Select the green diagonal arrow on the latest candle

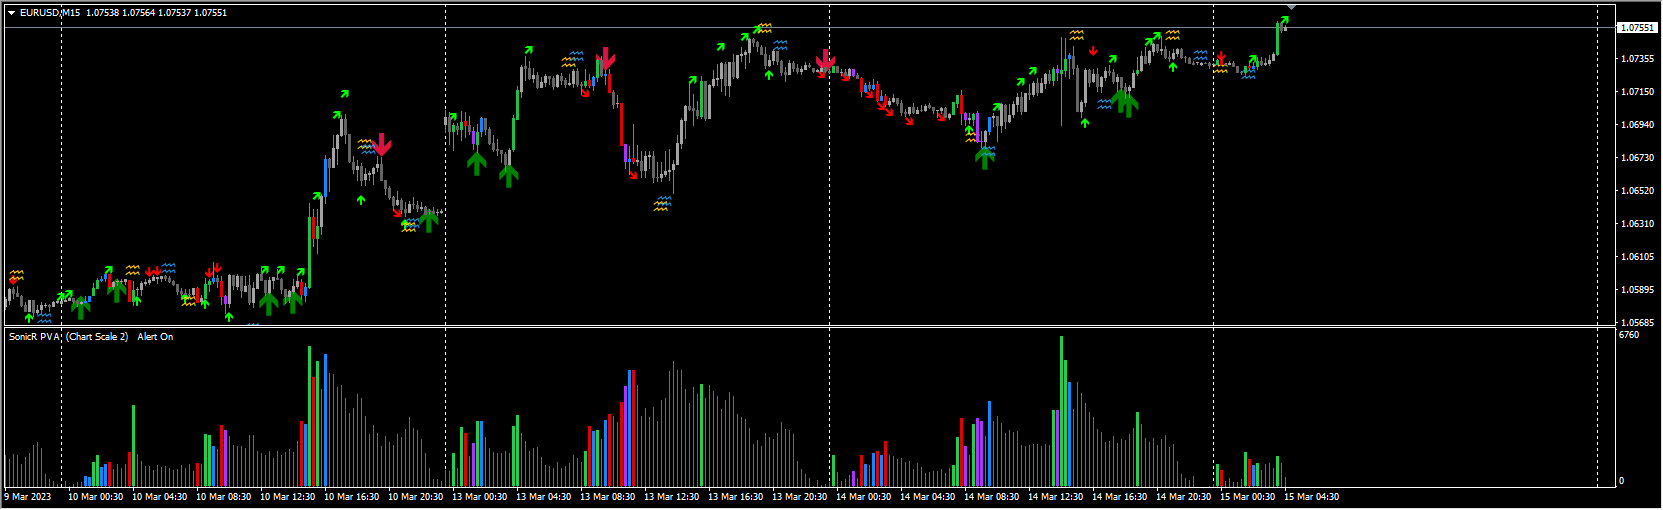click(1283, 21)
